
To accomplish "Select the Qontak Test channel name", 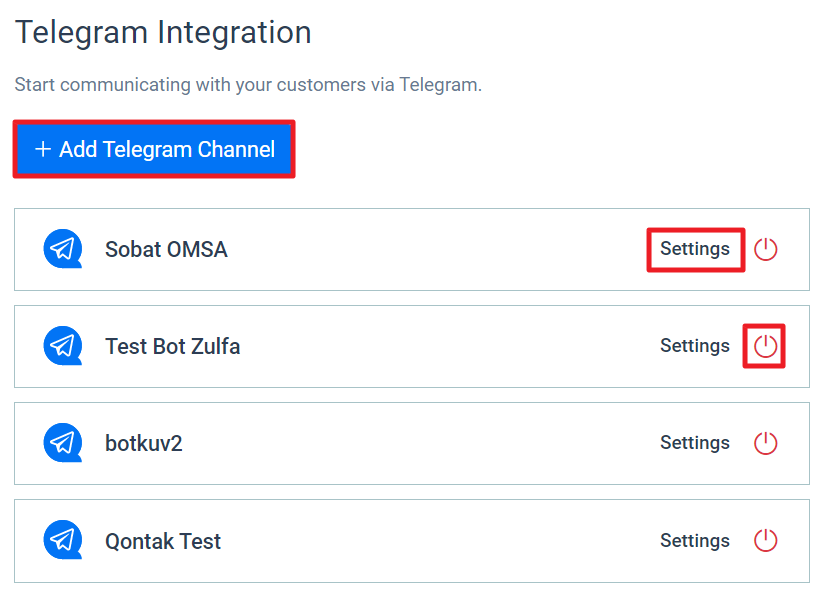I will (163, 541).
